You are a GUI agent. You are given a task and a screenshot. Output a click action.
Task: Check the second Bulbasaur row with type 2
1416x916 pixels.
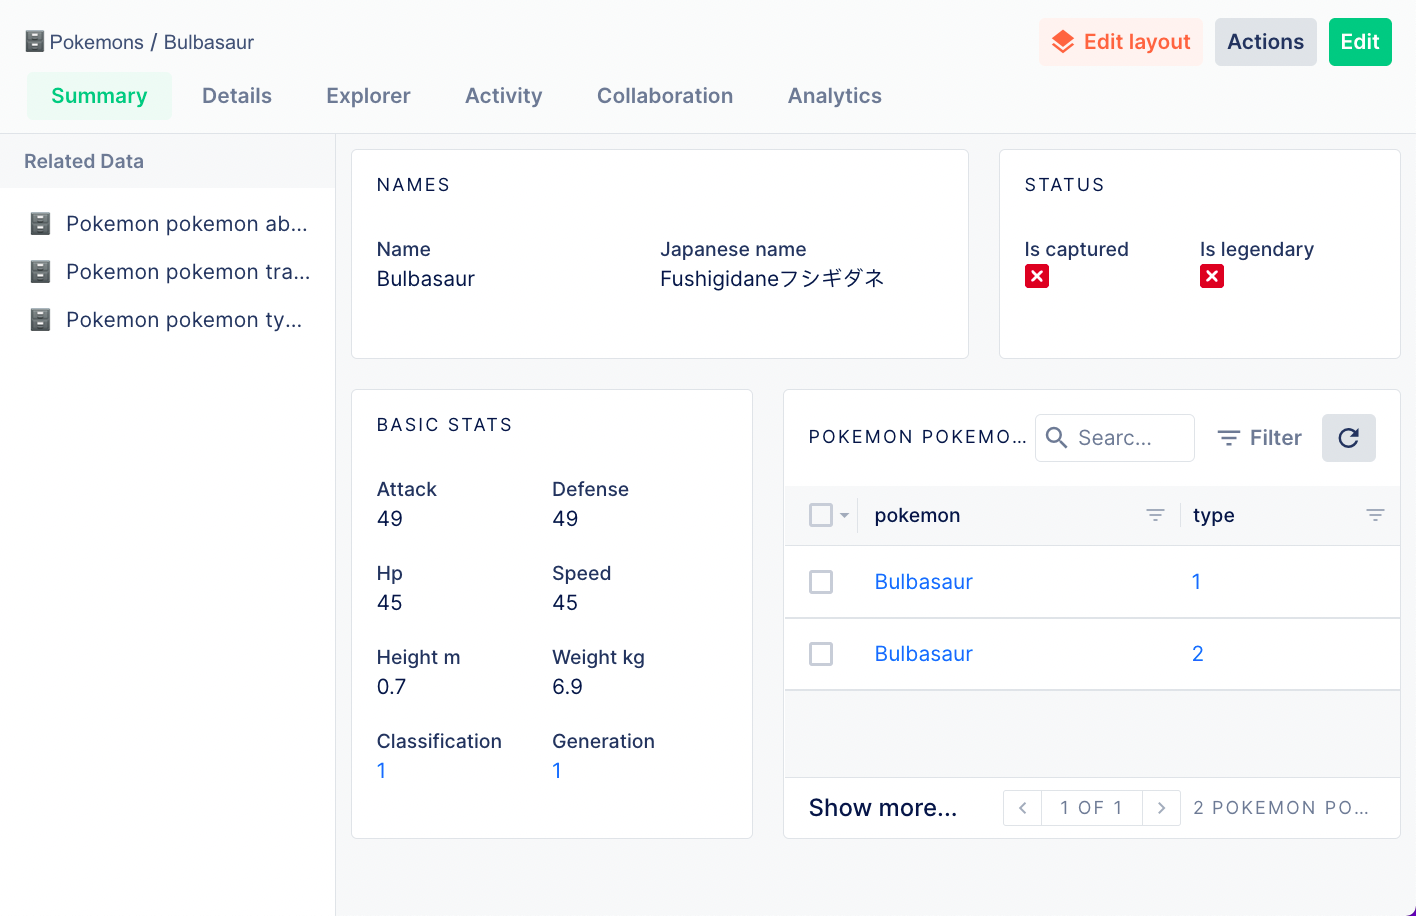point(821,654)
